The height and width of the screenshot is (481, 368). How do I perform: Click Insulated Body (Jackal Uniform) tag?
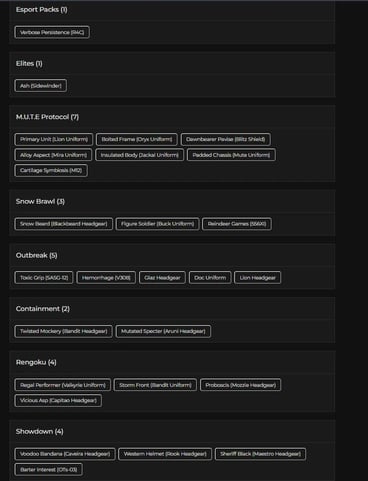click(139, 155)
